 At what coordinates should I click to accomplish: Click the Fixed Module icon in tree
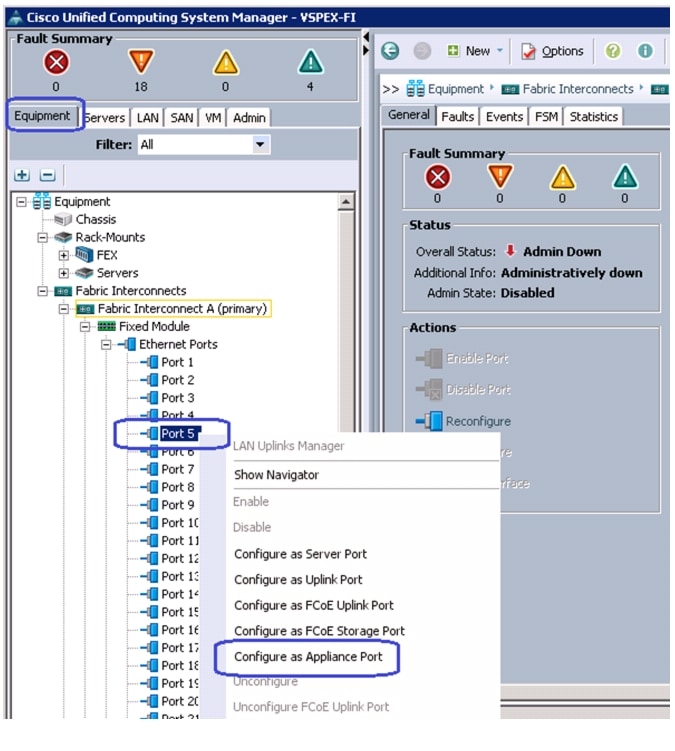[x=106, y=327]
